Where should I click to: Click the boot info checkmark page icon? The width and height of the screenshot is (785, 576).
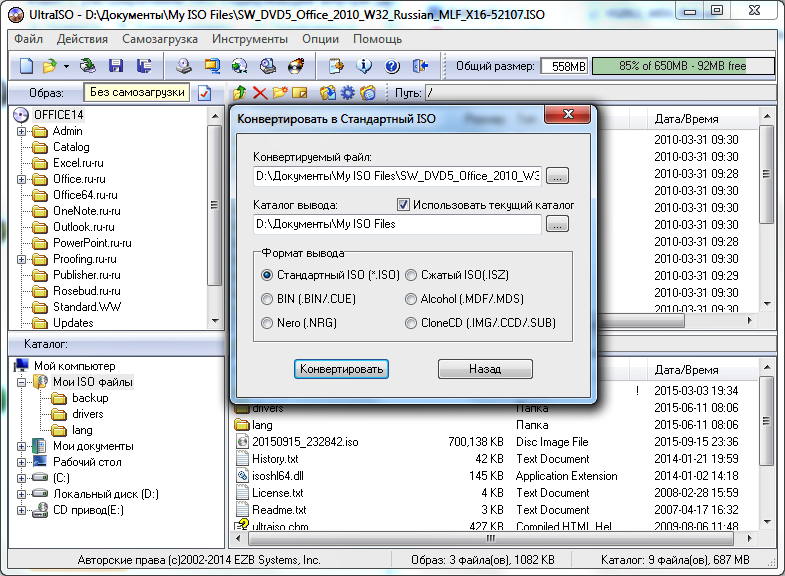pos(205,93)
